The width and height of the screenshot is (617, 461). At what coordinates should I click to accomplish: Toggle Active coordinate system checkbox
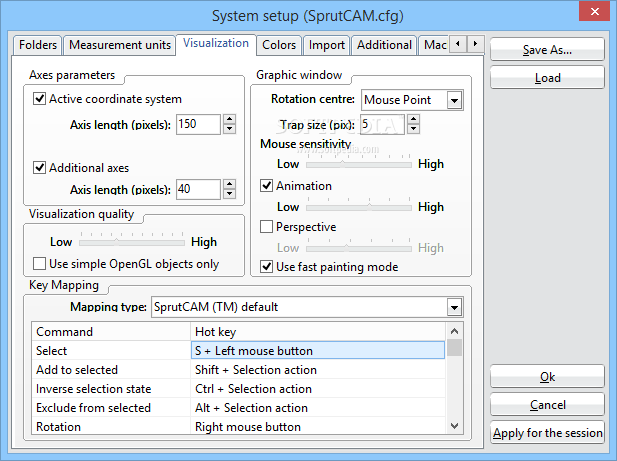point(39,98)
